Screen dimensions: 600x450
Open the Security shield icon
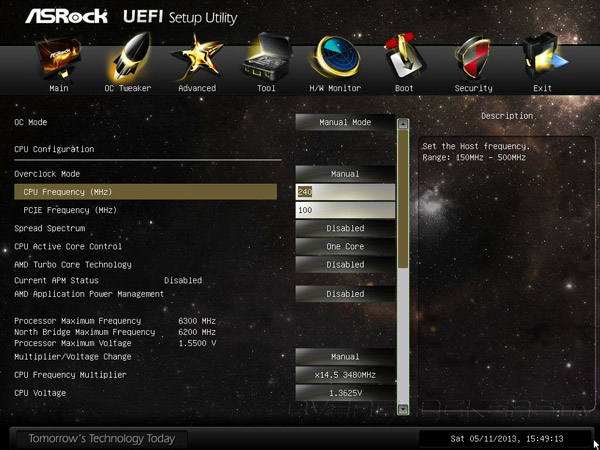(x=473, y=58)
